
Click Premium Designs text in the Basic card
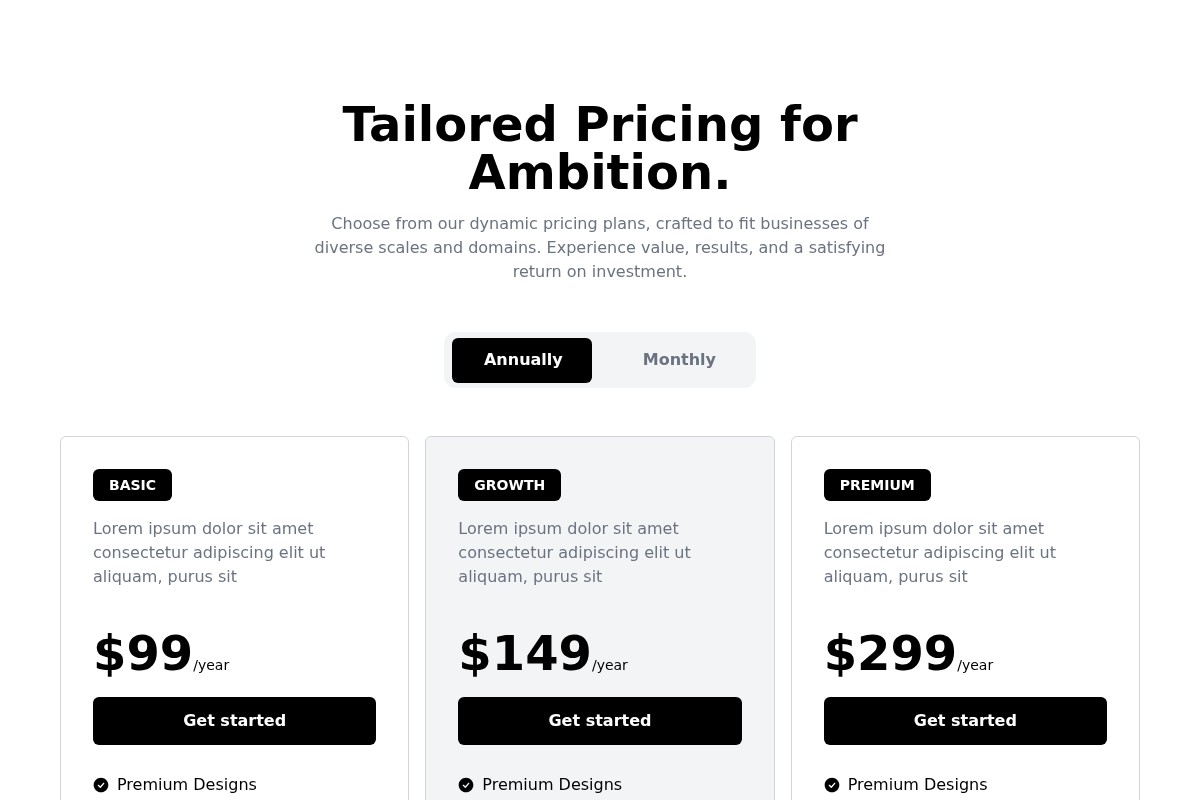187,785
